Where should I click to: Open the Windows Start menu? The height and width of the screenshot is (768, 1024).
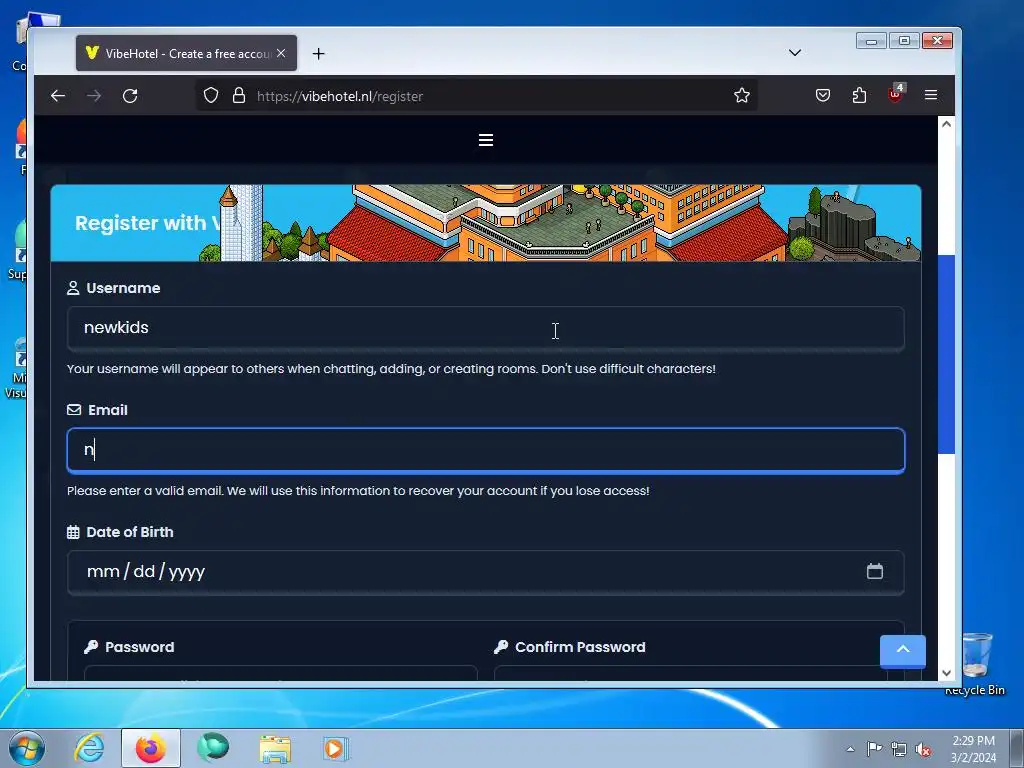[27, 748]
